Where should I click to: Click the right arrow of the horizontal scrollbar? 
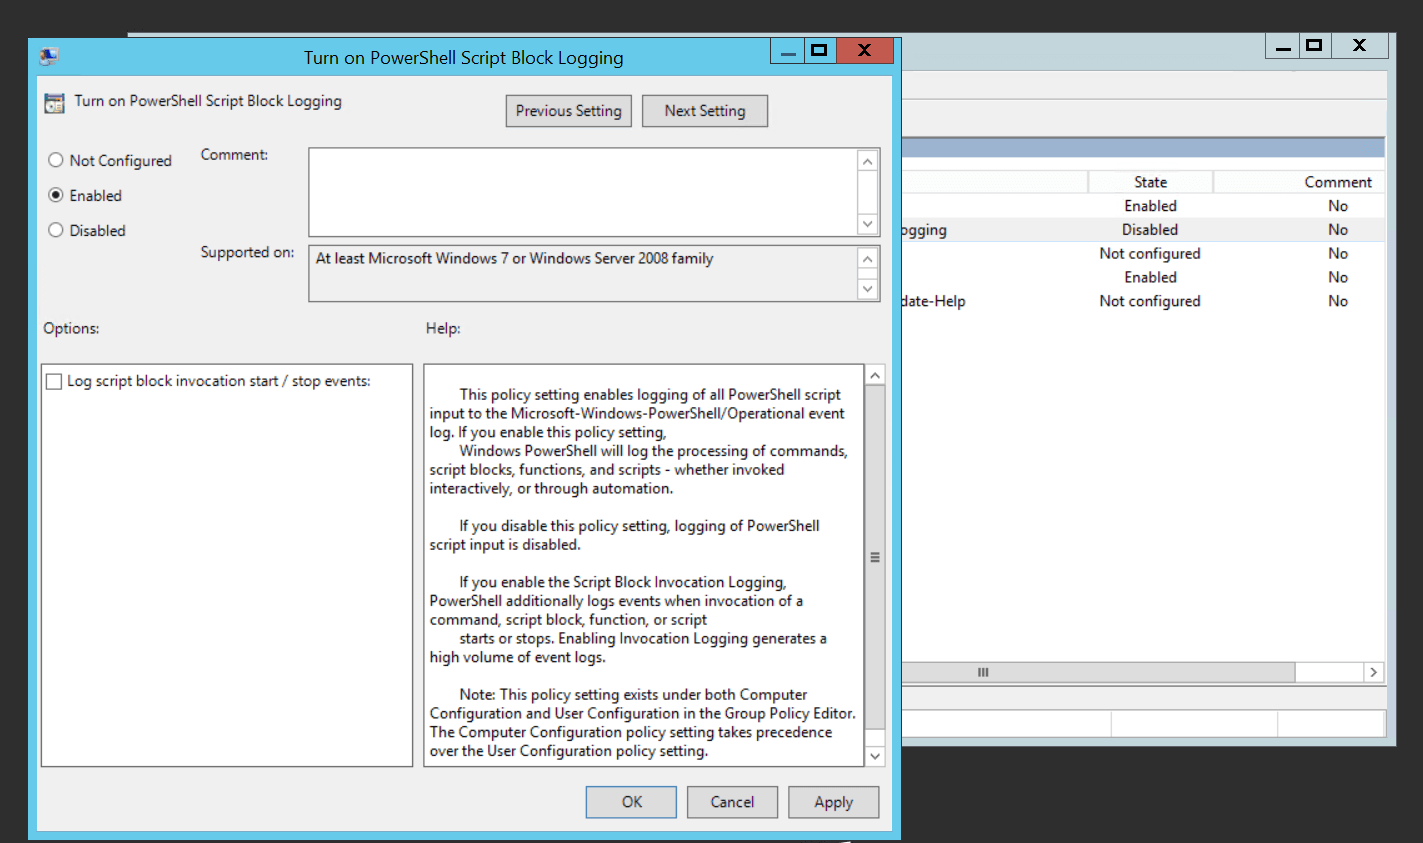(1373, 671)
